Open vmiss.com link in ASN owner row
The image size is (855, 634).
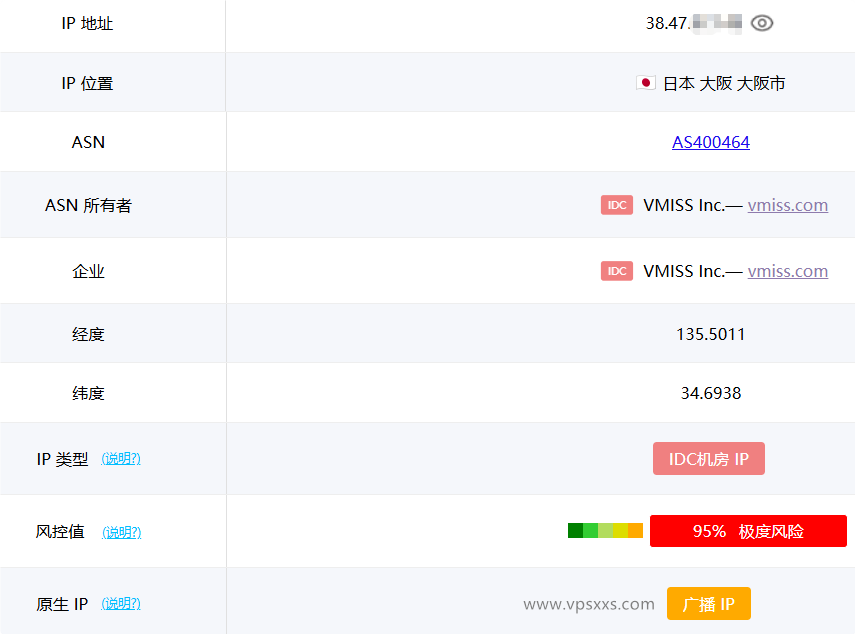coord(788,205)
